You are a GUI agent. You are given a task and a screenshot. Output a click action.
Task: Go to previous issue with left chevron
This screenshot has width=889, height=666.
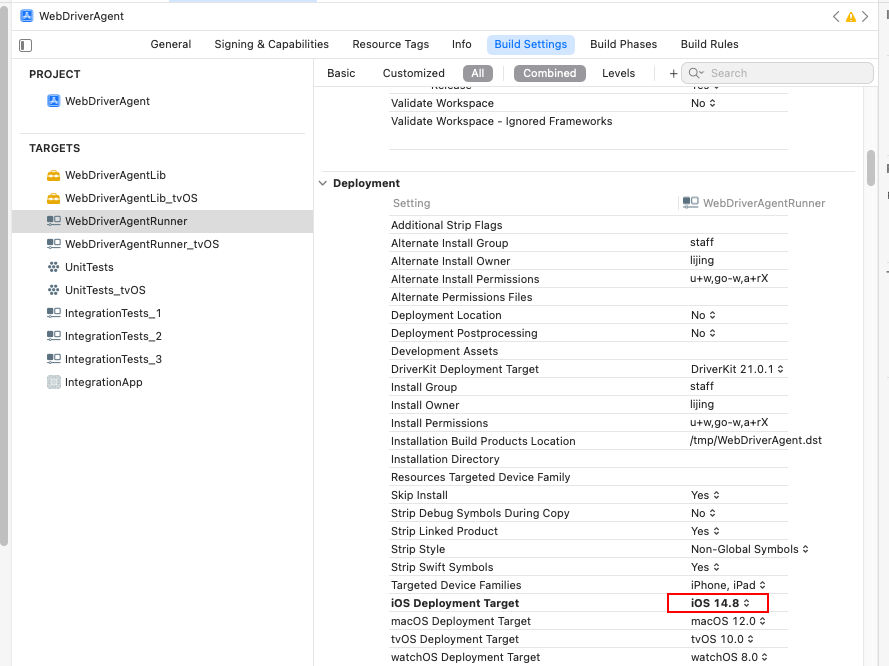tap(836, 16)
